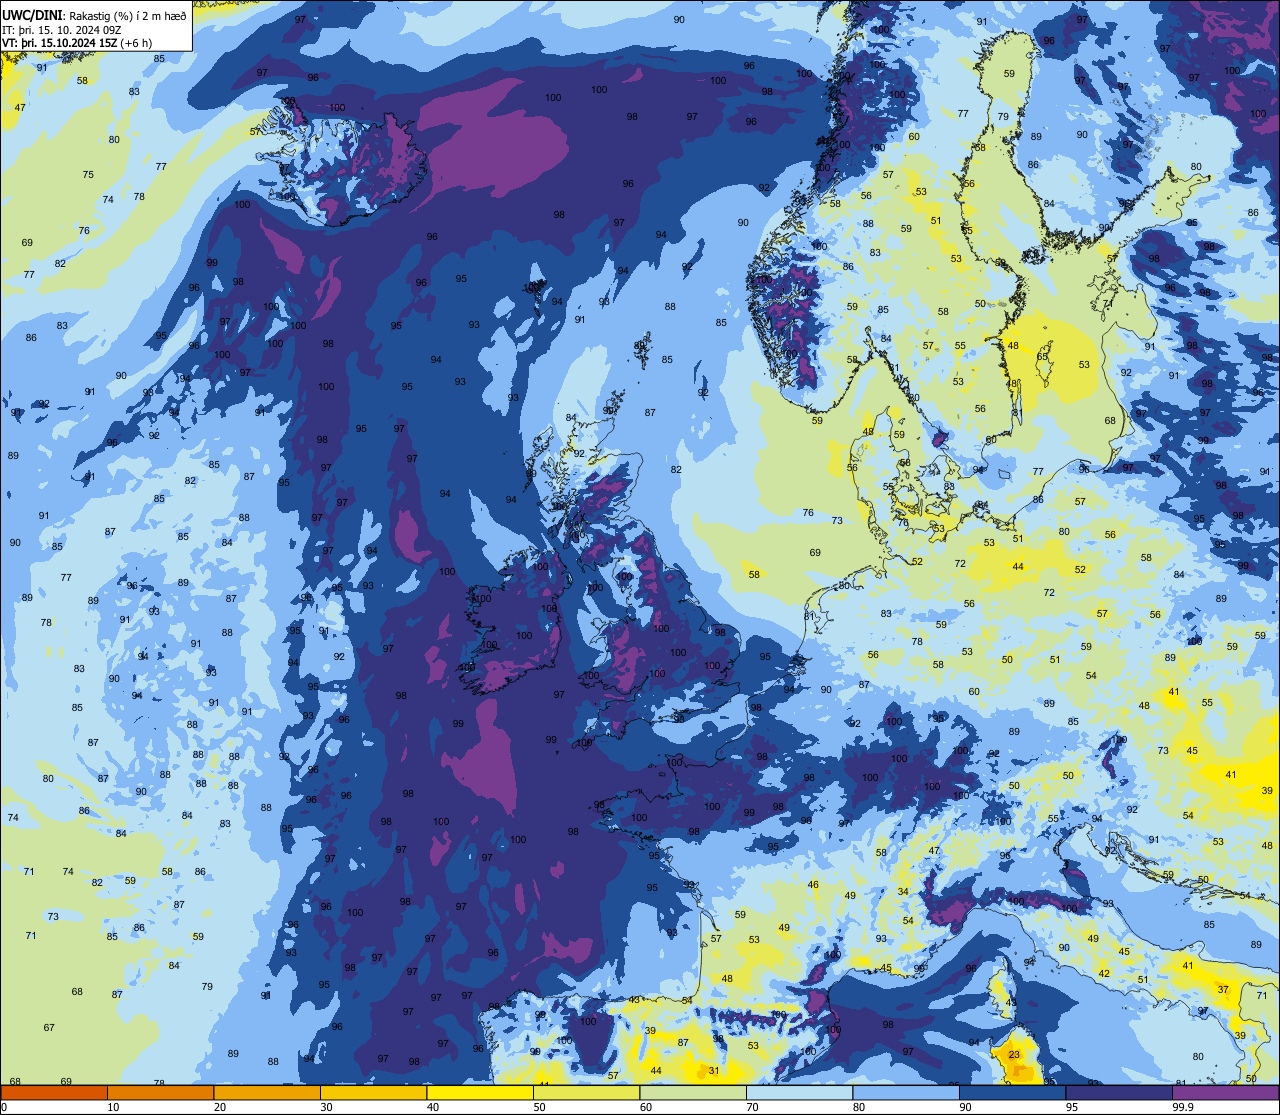
Task: Select the pale blue 70–80 legend swatch
Action: [x=799, y=1092]
